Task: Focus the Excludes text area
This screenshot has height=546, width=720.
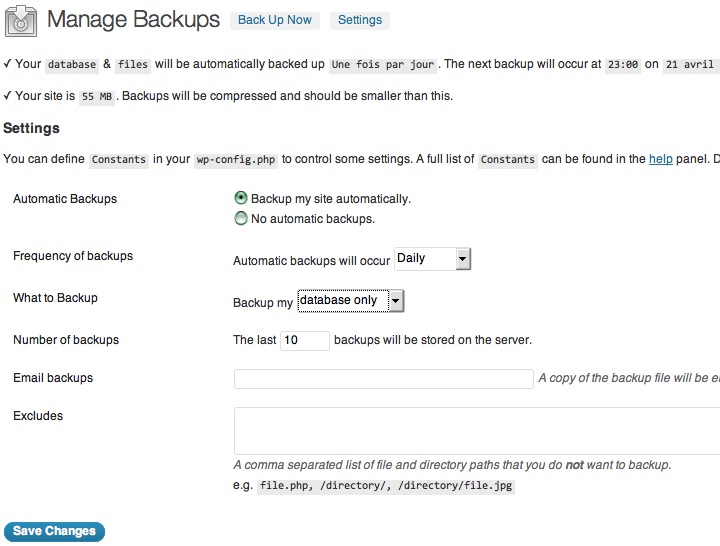Action: click(x=477, y=431)
